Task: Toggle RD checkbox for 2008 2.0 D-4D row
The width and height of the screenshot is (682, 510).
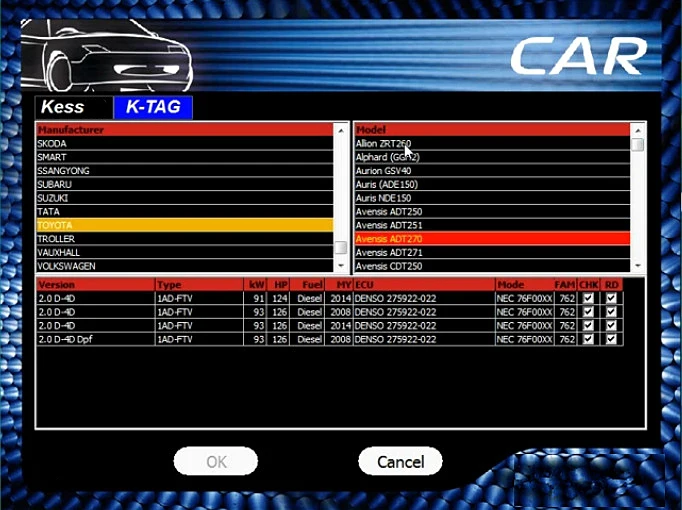Action: pos(611,312)
